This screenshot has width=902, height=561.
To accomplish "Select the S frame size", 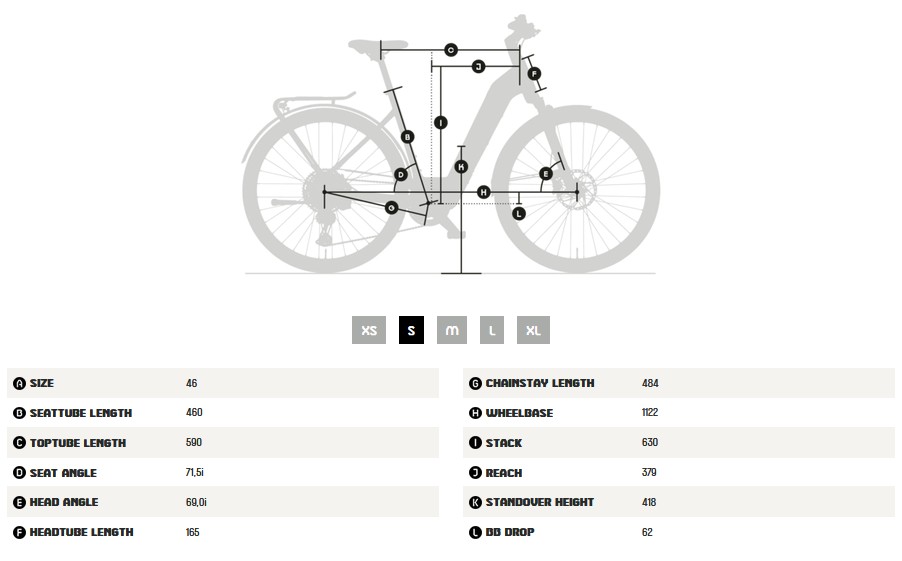I will [x=411, y=330].
